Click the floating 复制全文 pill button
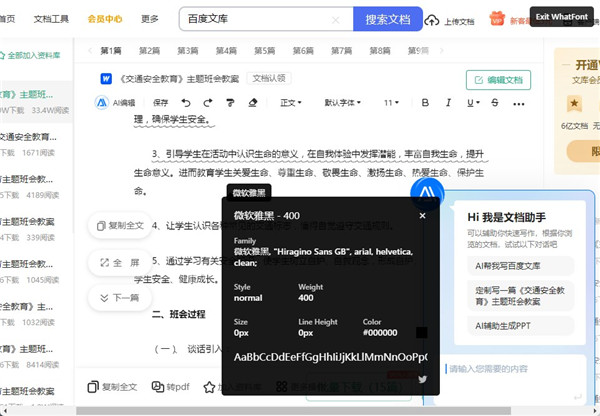Viewport: 600px width, 416px height. tap(120, 225)
